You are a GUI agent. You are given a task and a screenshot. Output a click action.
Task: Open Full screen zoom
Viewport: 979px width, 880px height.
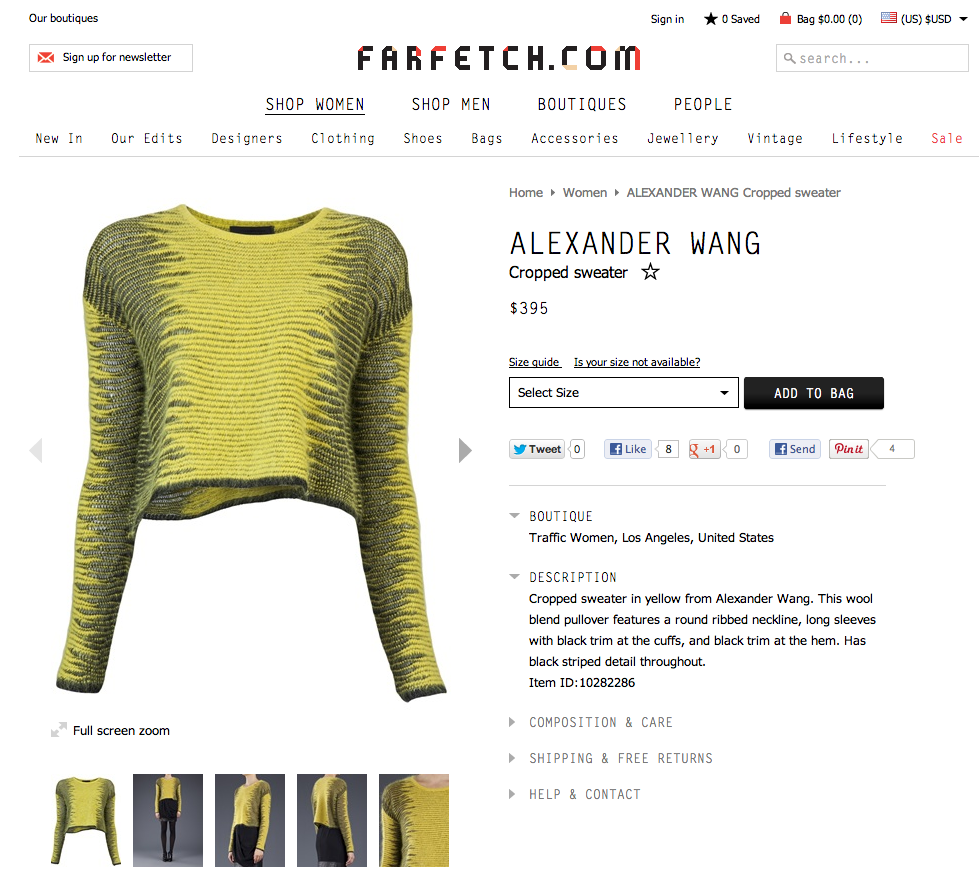111,730
